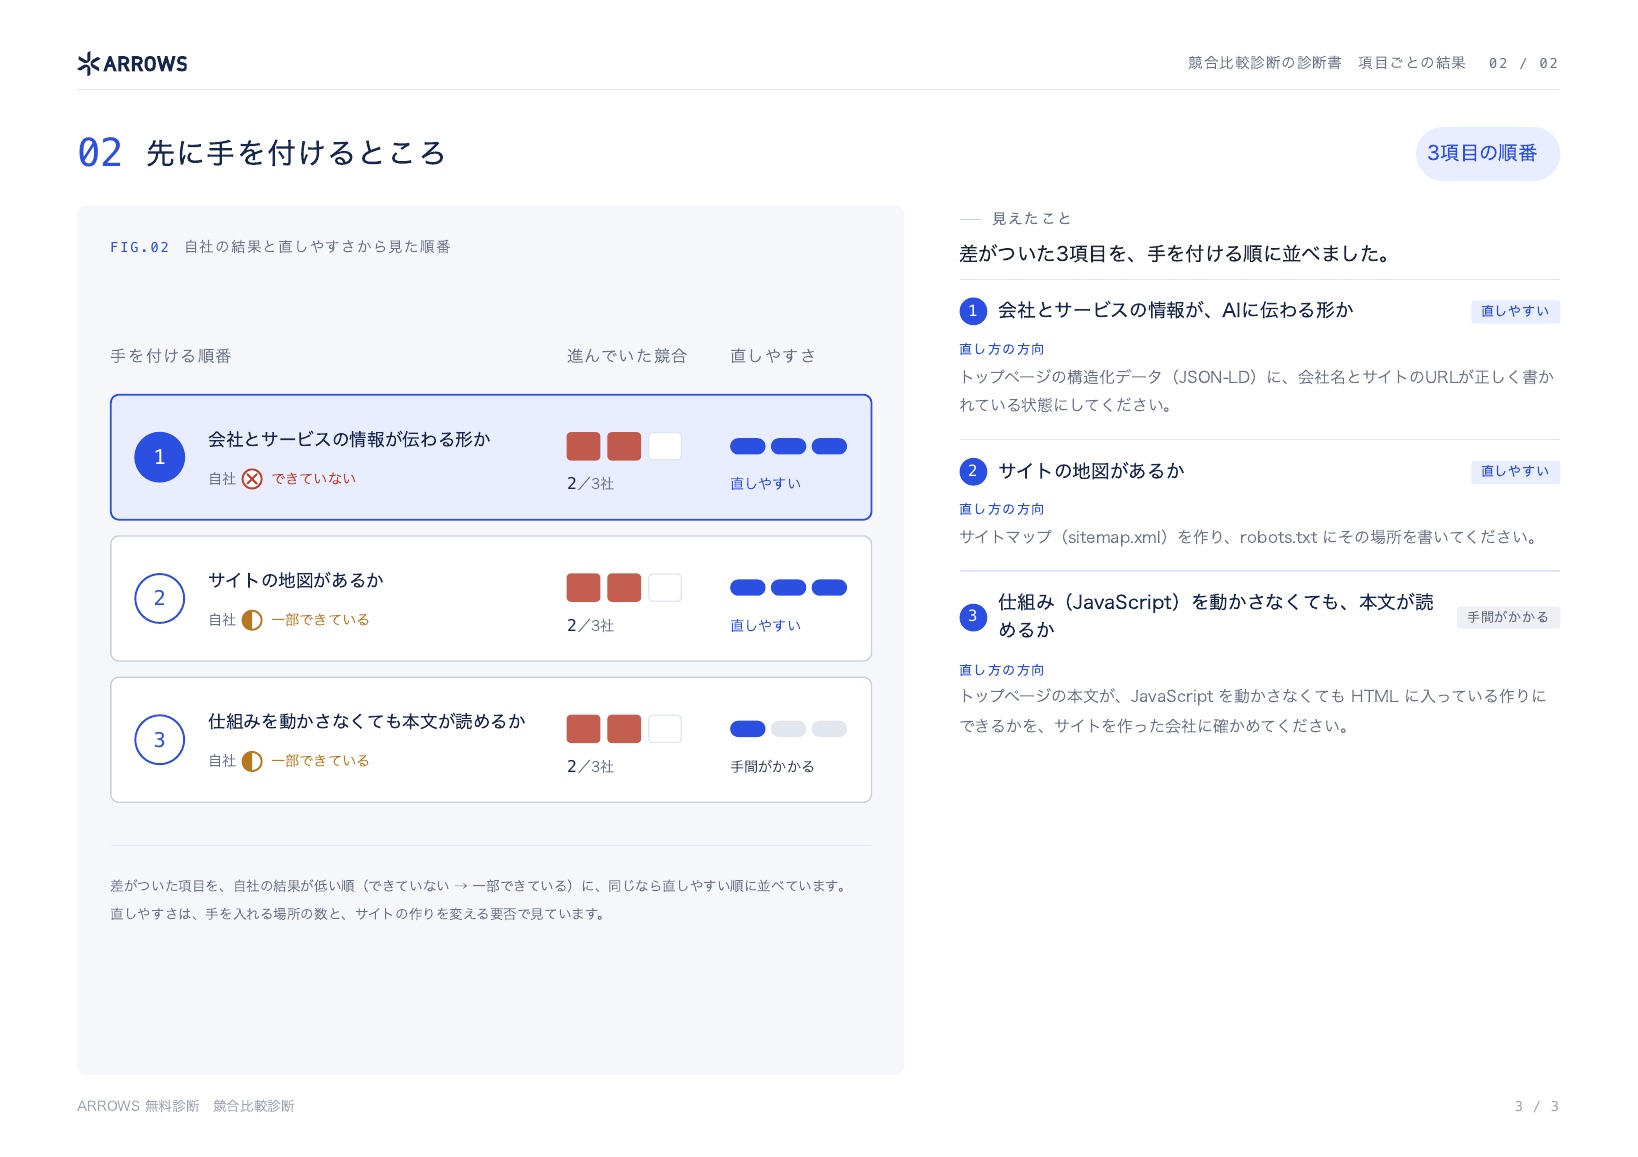Click the 02 / 02 page indicator in header
Image resolution: width=1638 pixels, height=1157 pixels.
coord(1523,63)
